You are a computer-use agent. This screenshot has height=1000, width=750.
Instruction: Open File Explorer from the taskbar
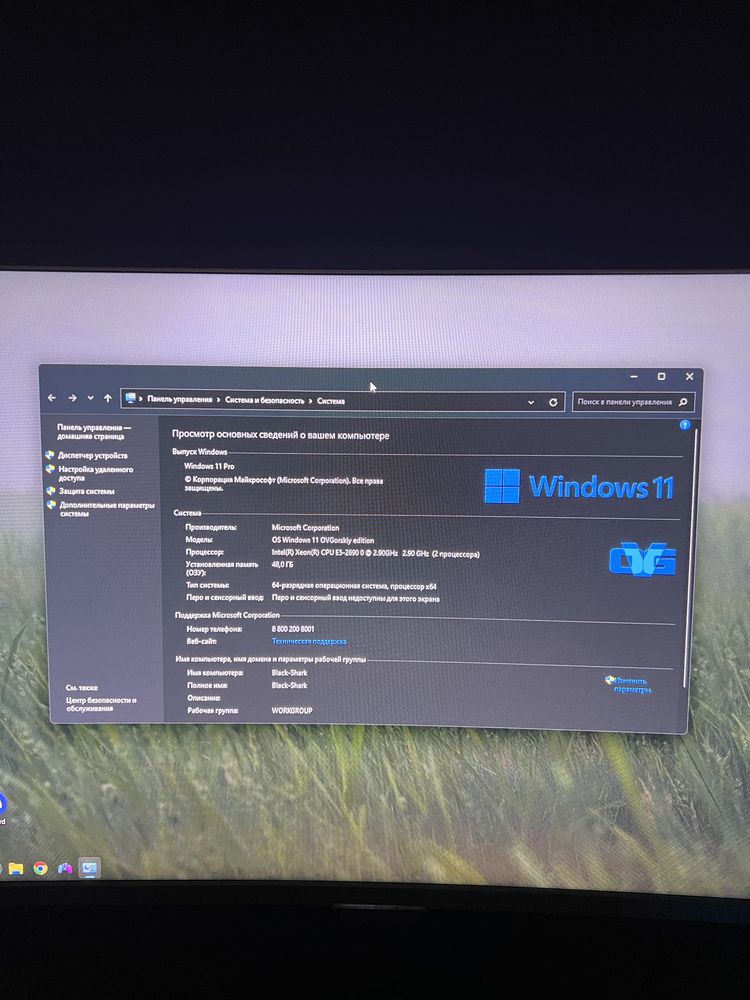pyautogui.click(x=16, y=869)
